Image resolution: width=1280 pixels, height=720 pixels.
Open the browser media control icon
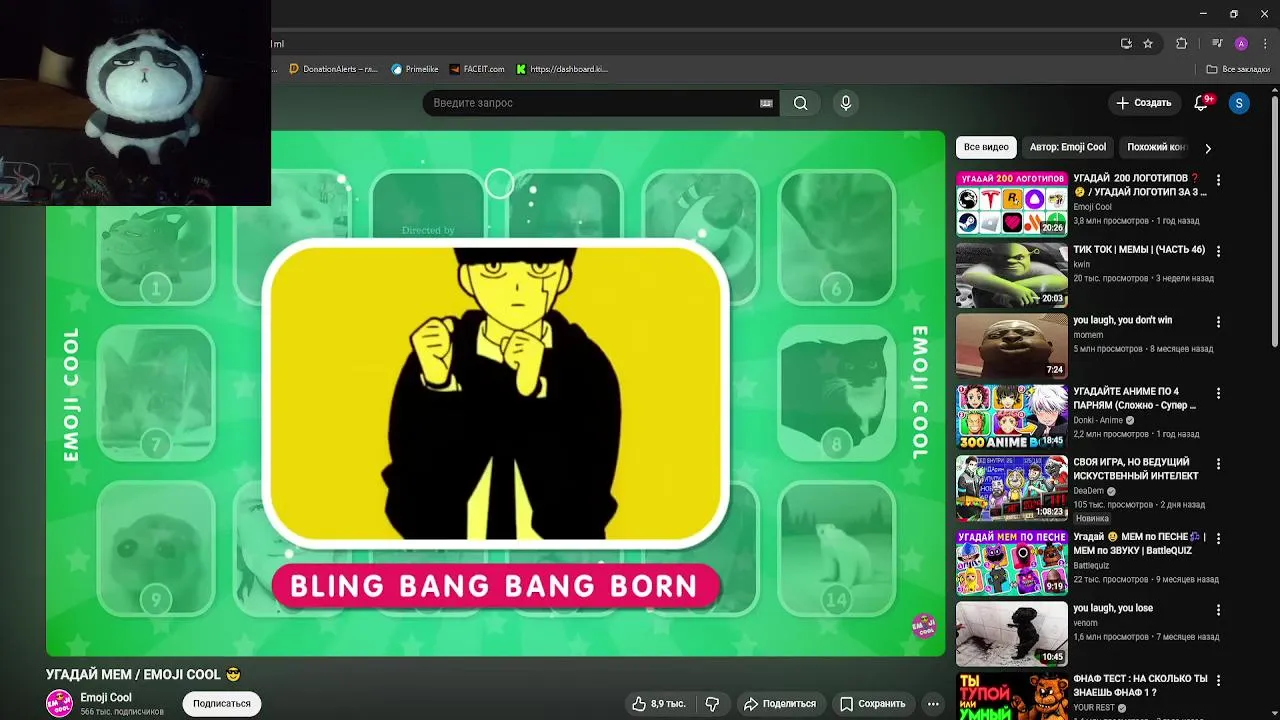1217,43
